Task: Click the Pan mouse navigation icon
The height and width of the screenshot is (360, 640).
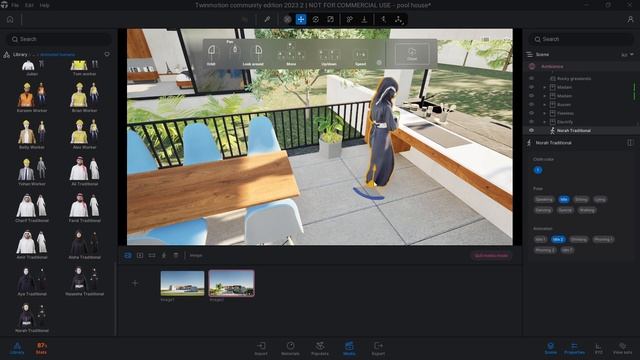Action: point(234,50)
